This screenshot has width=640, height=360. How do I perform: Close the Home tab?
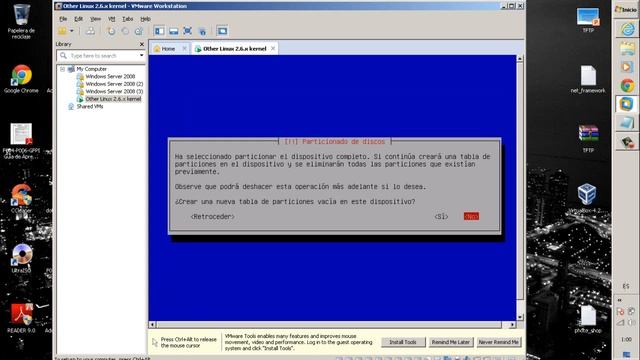pos(184,49)
